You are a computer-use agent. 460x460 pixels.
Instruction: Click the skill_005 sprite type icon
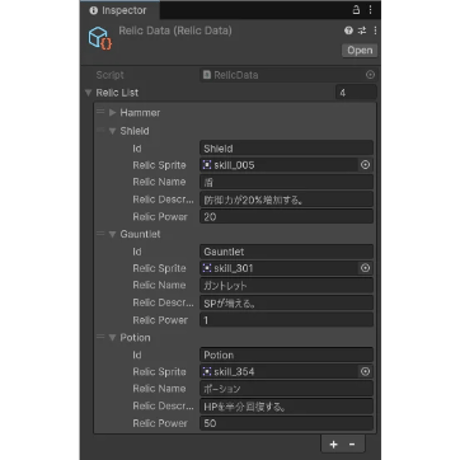207,165
